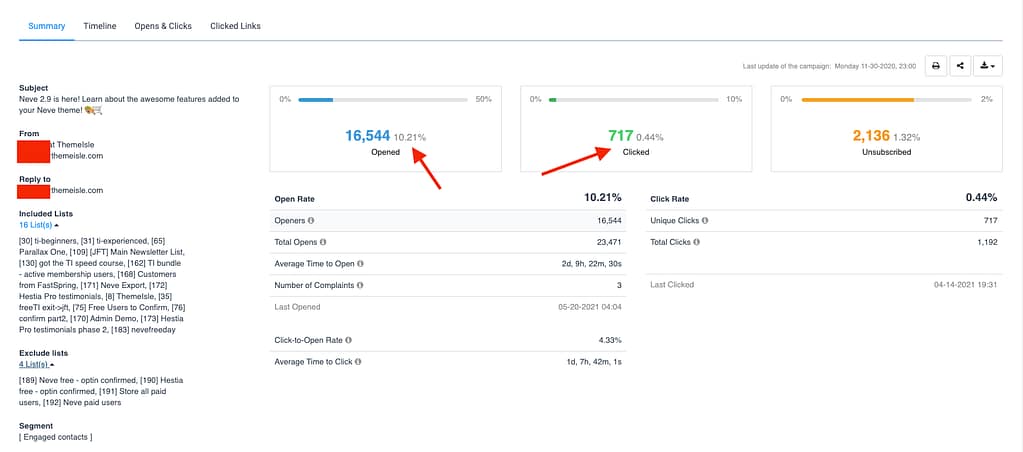Click the share campaign icon
1023x452 pixels.
point(960,66)
